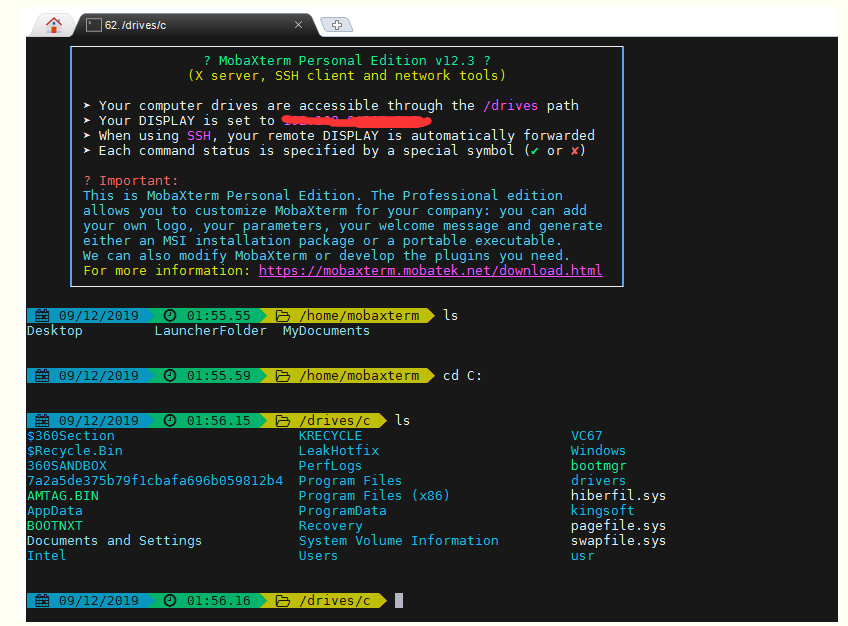The height and width of the screenshot is (626, 848).
Task: Click the 'cd C:' command text
Action: tap(462, 376)
